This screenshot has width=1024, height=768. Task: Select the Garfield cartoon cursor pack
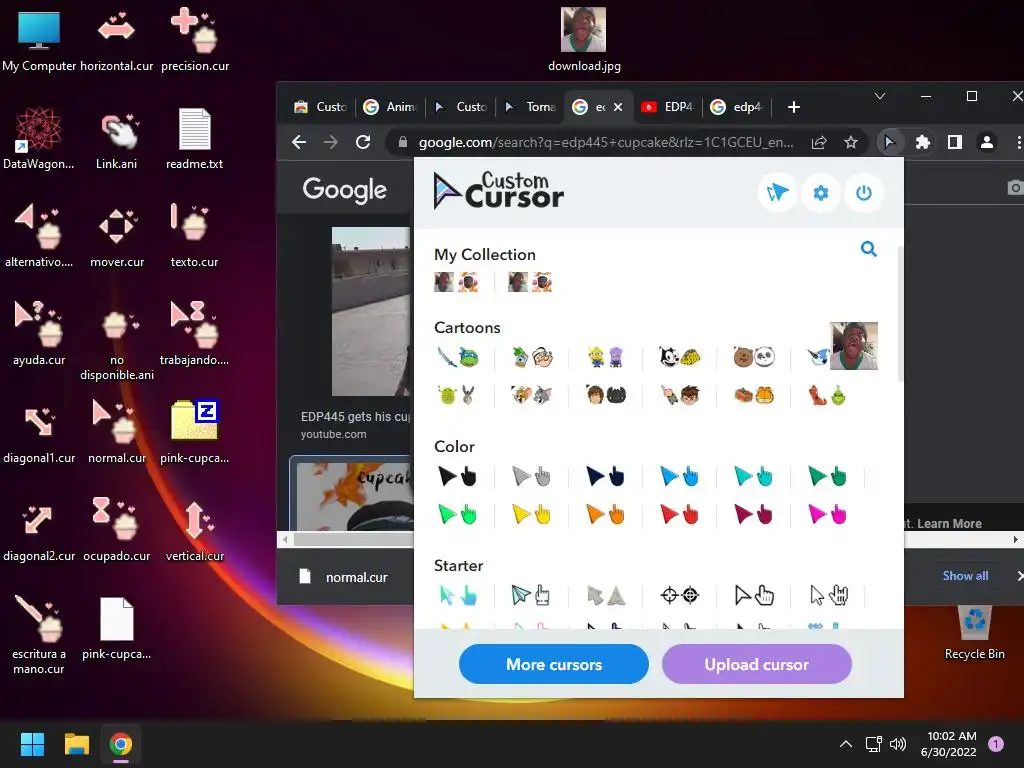click(753, 395)
